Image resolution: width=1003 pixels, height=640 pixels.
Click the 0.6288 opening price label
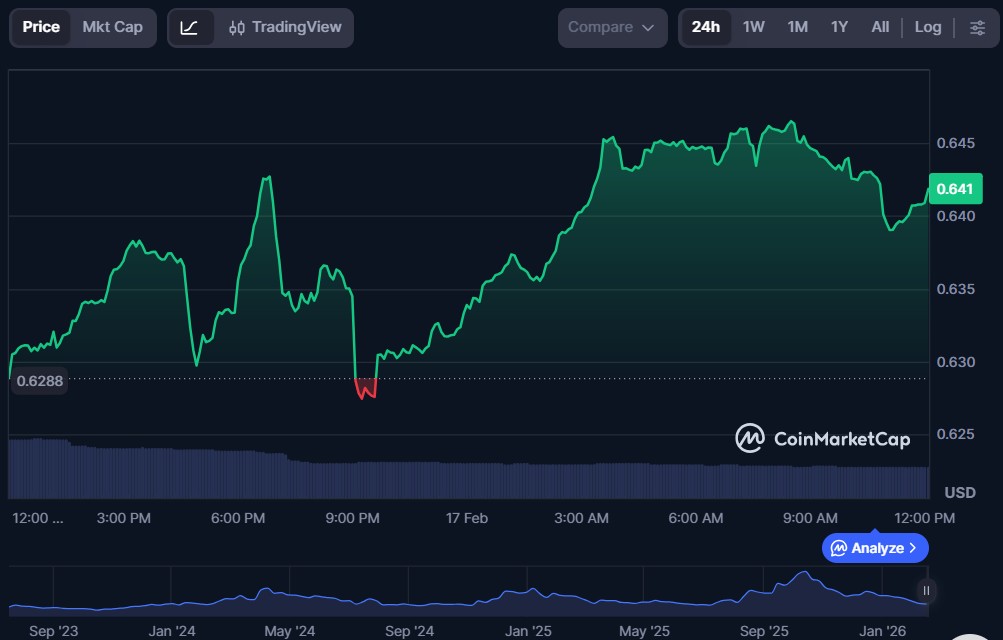pyautogui.click(x=38, y=381)
